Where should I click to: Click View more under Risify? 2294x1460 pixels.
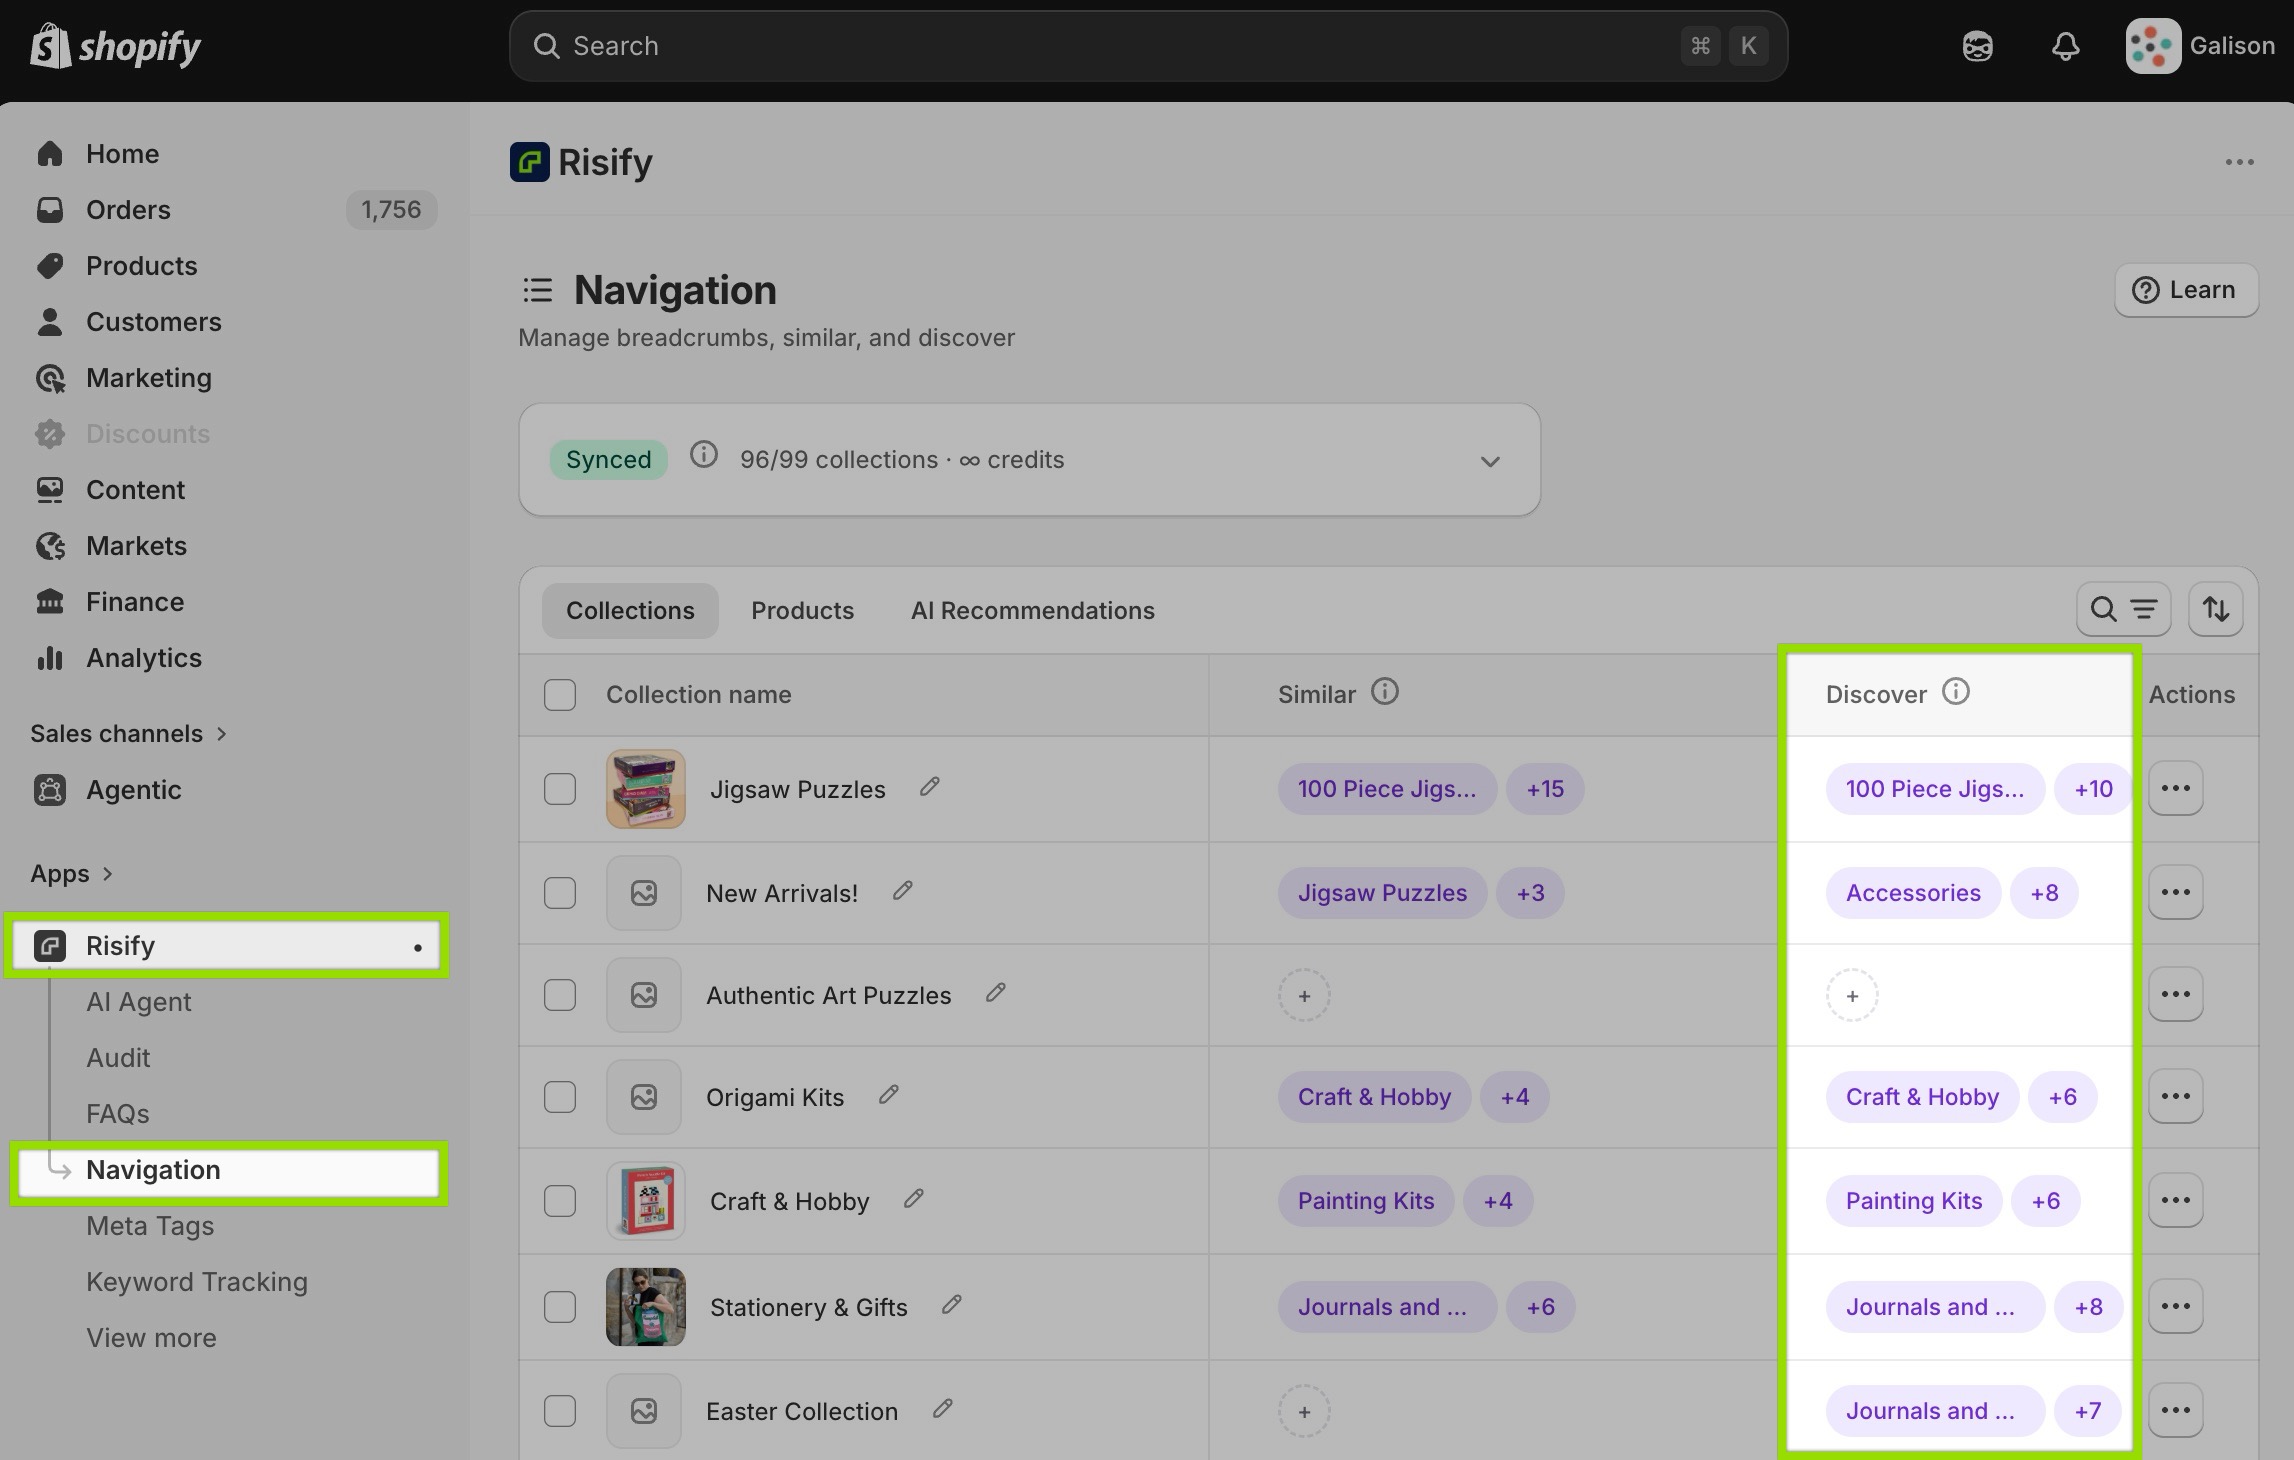151,1338
